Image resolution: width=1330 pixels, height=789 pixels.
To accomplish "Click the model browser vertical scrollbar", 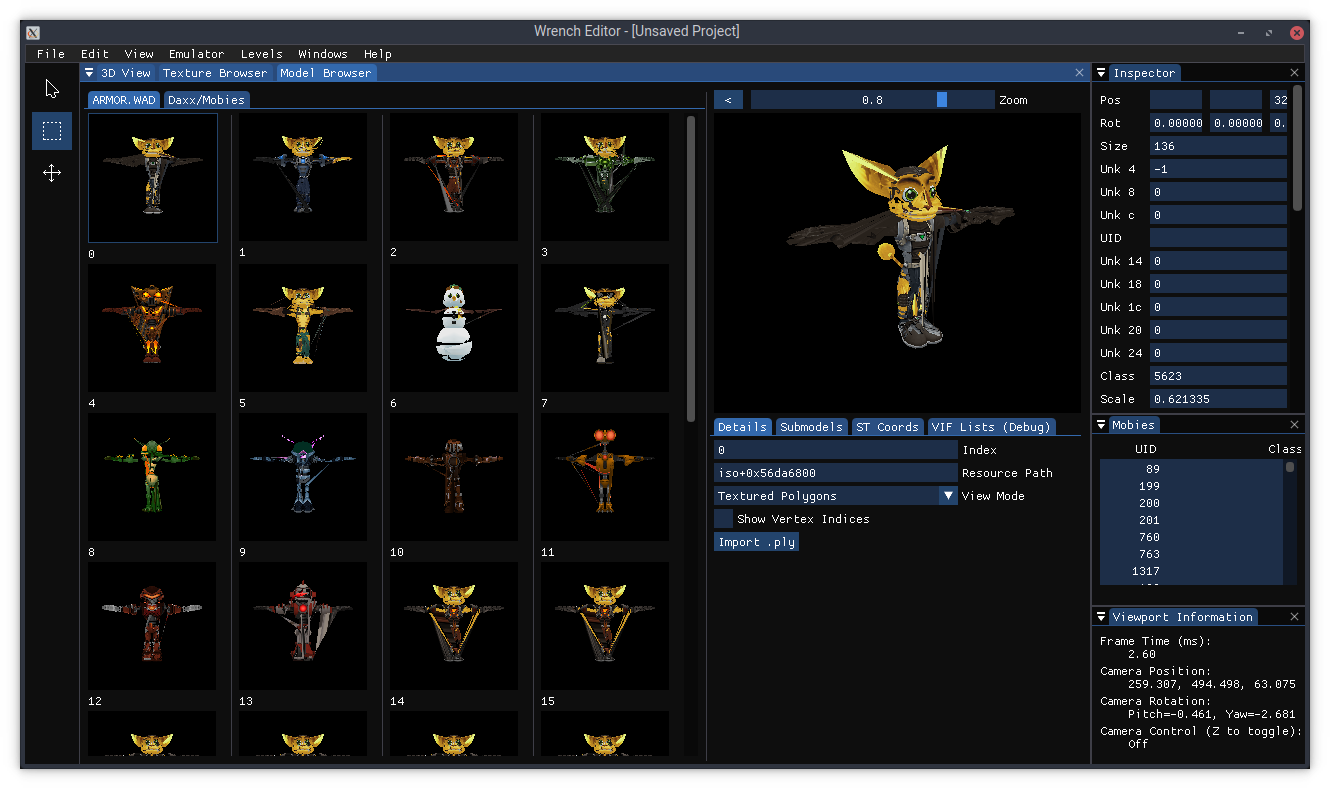I will click(691, 269).
